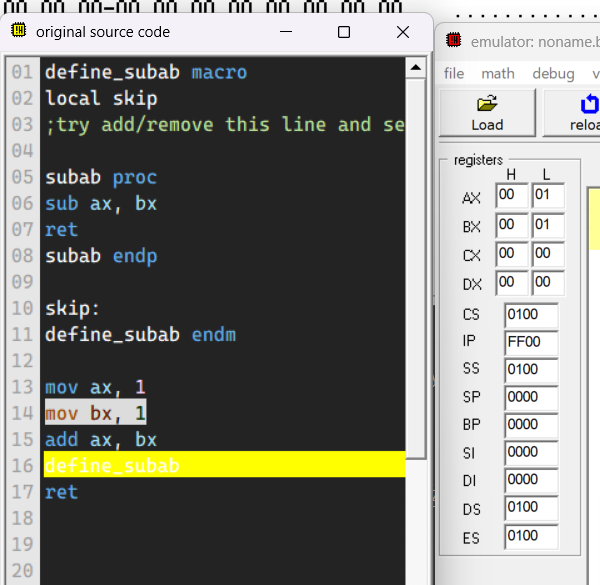
Task: Open the file menu in emulator
Action: pos(454,73)
